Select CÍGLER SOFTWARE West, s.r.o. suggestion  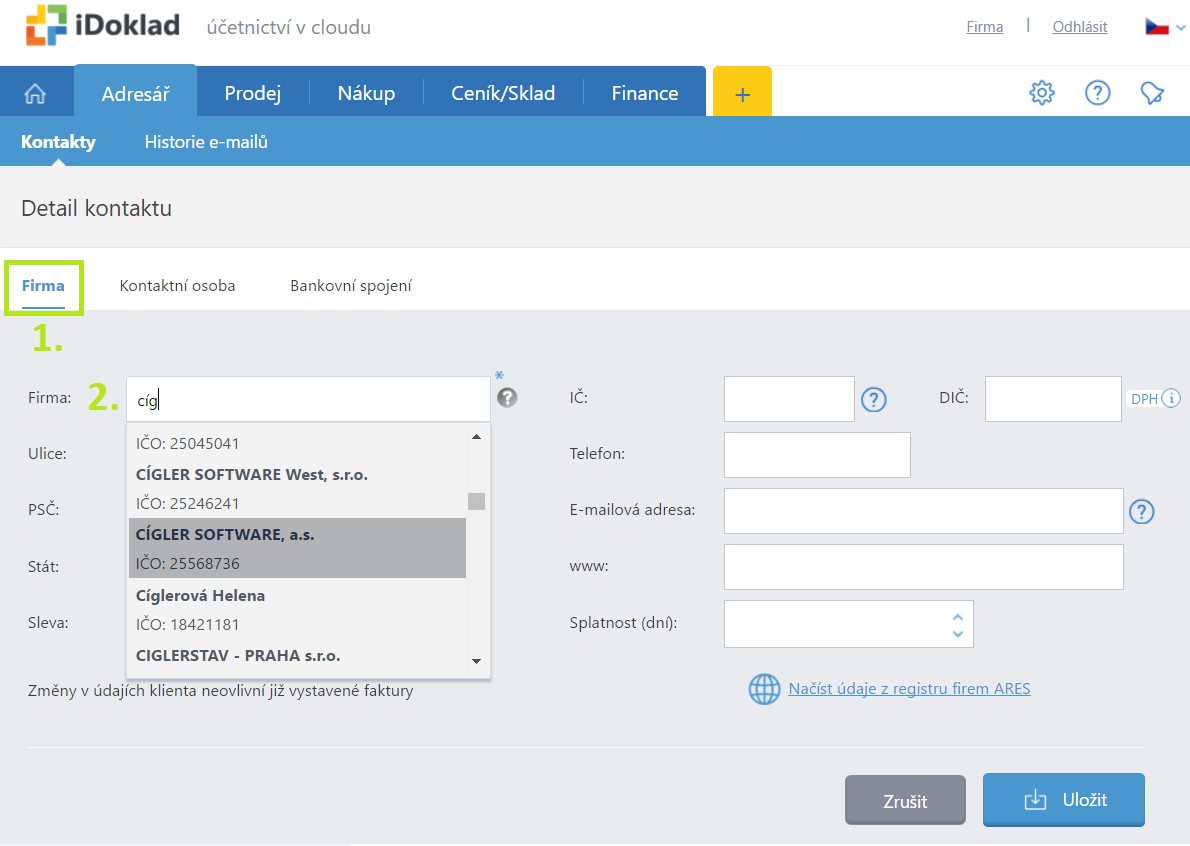click(x=298, y=489)
